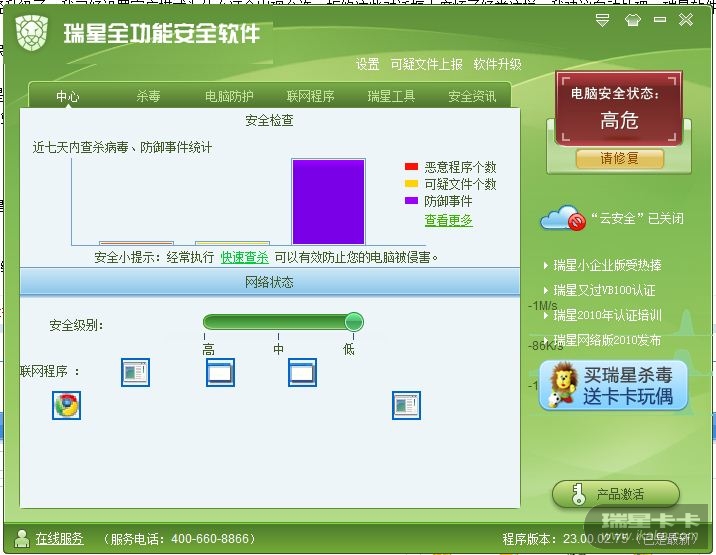This screenshot has width=716, height=555.
Task: Click 可疑文件上报 link
Action: click(x=426, y=64)
